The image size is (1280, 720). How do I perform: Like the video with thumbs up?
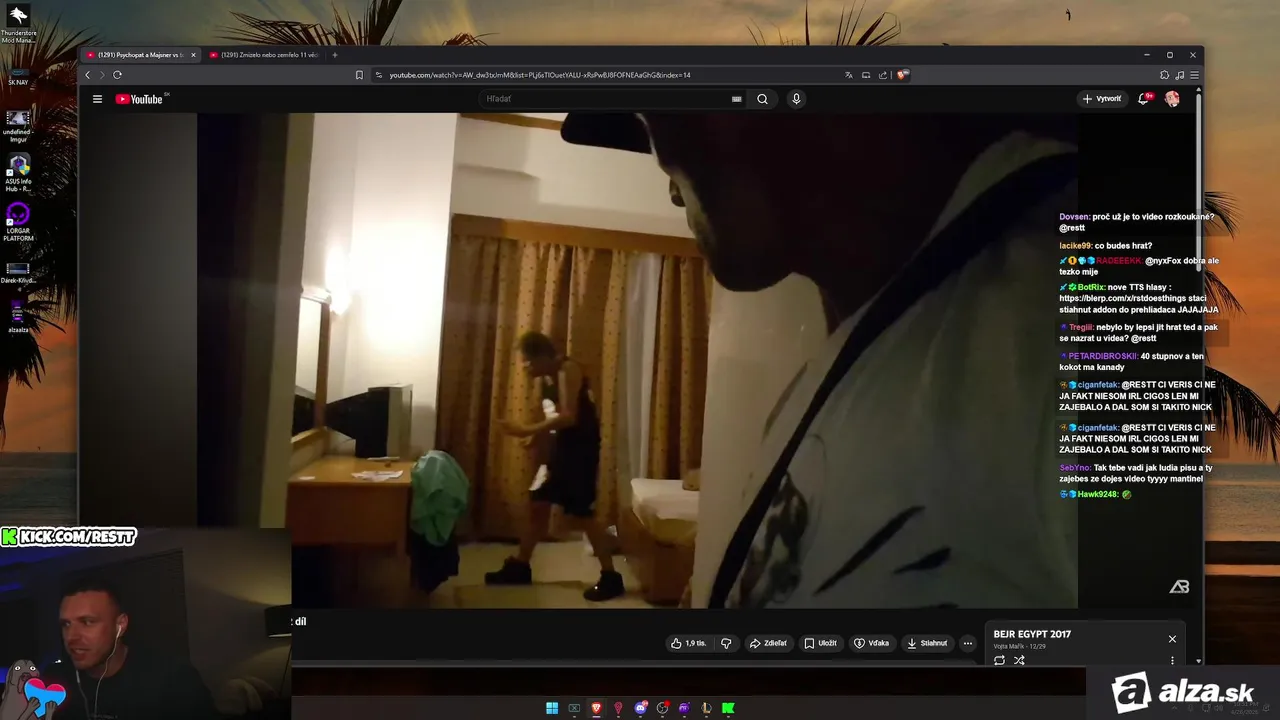[x=689, y=643]
